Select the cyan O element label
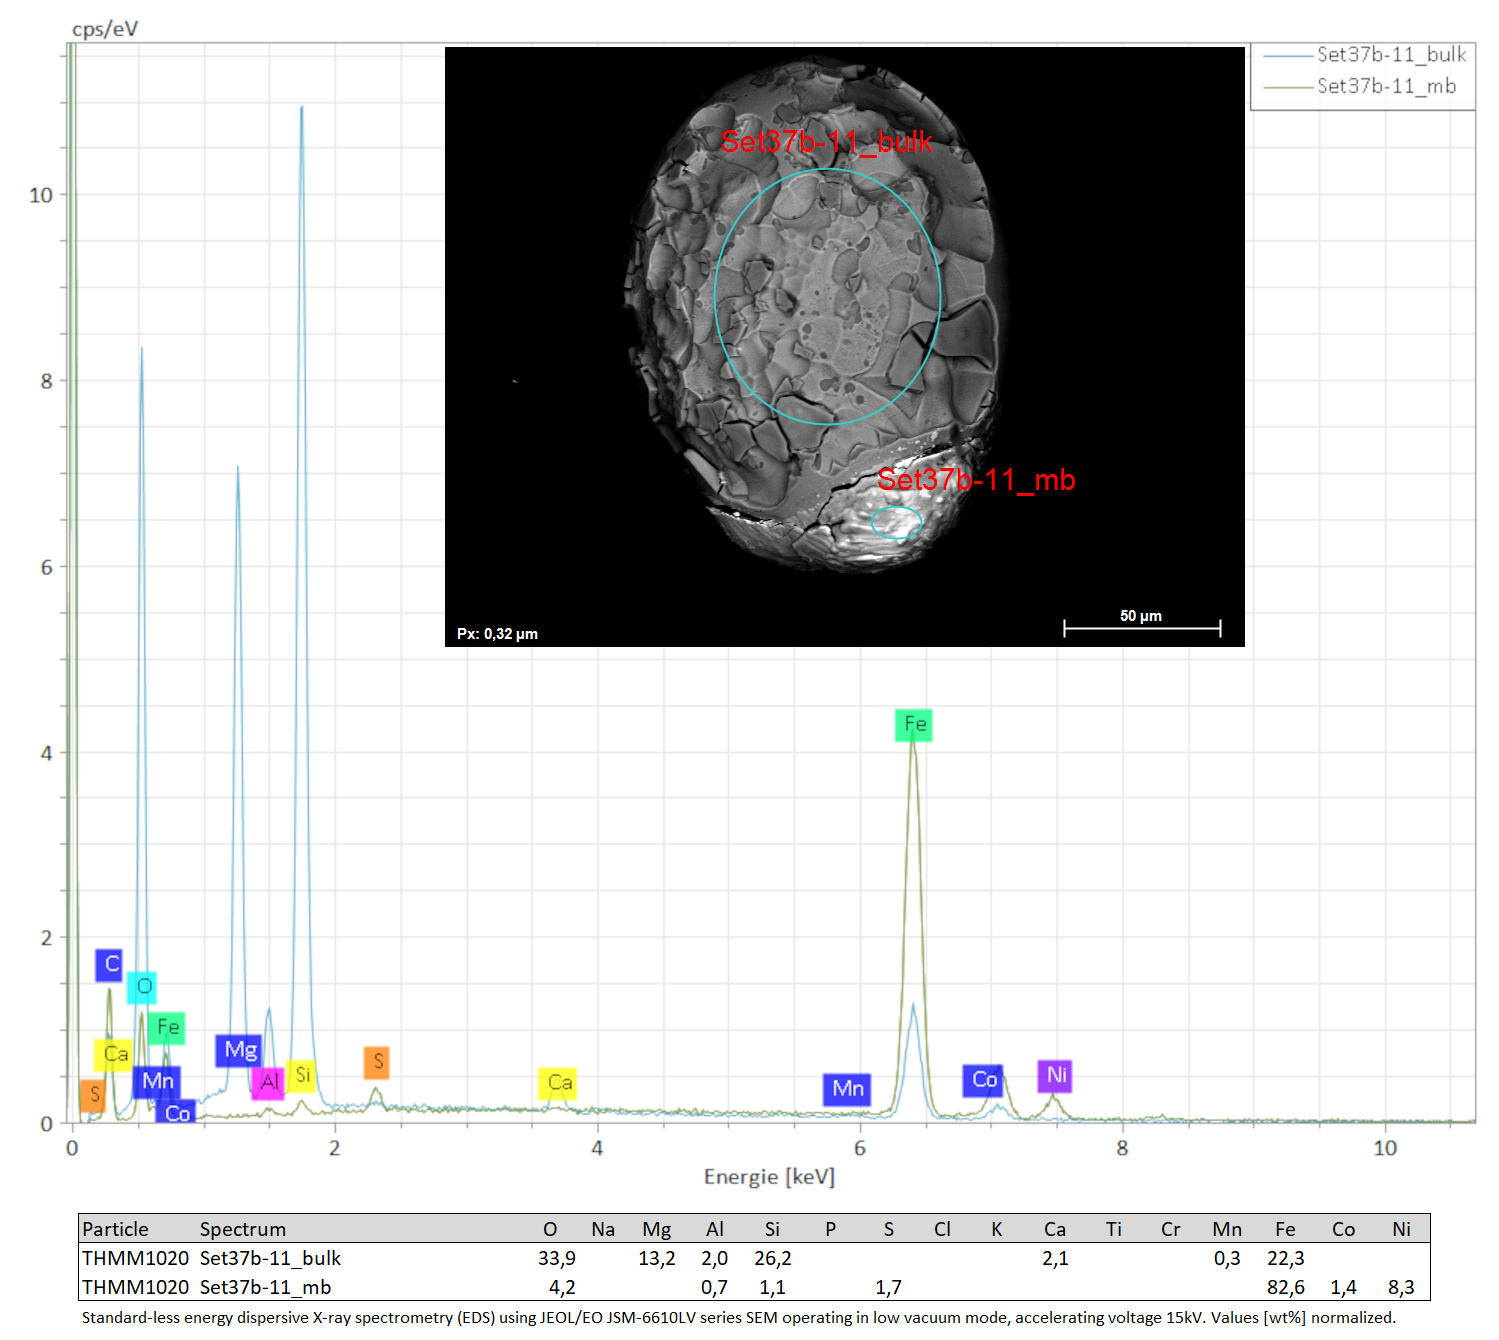This screenshot has height=1340, width=1499. point(142,987)
